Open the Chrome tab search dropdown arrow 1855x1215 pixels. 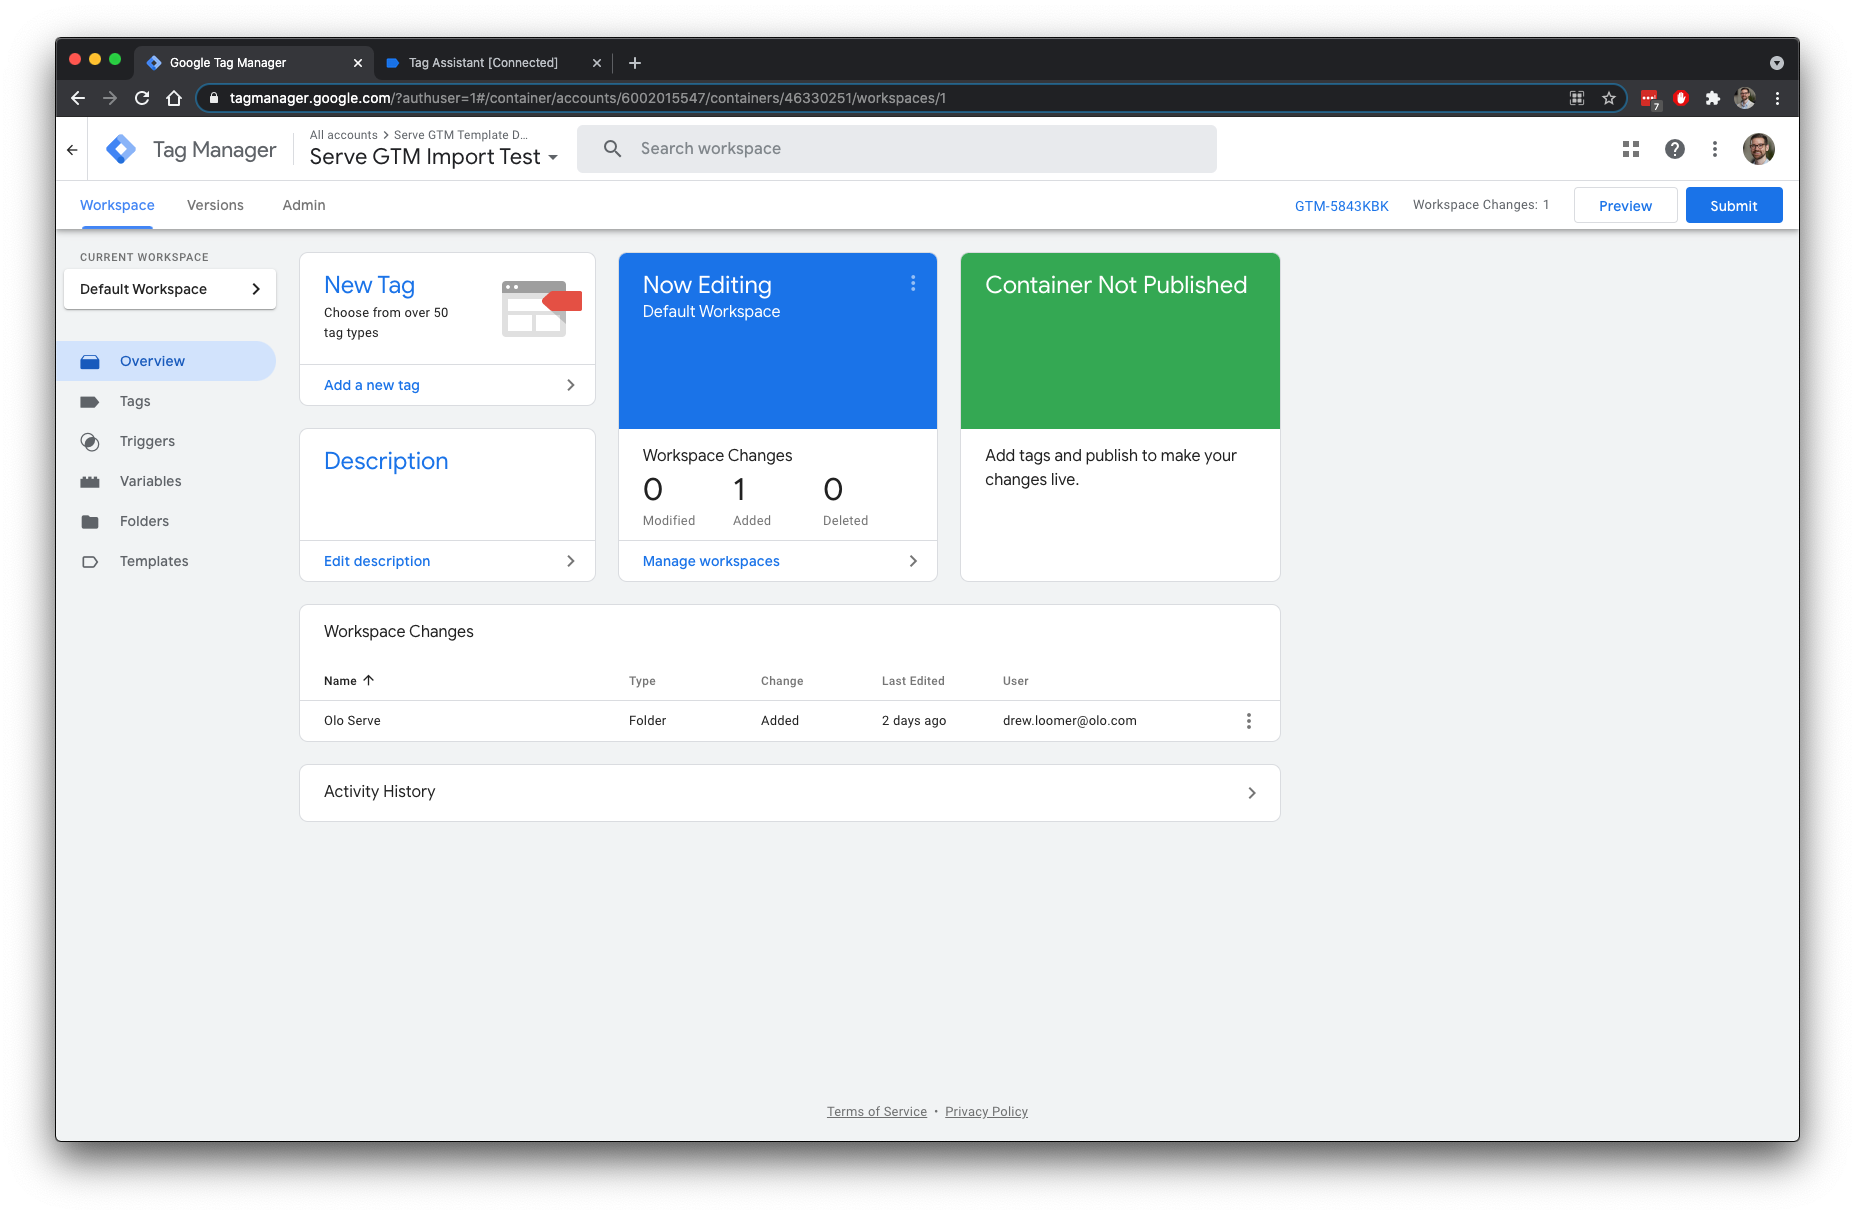pos(1777,63)
